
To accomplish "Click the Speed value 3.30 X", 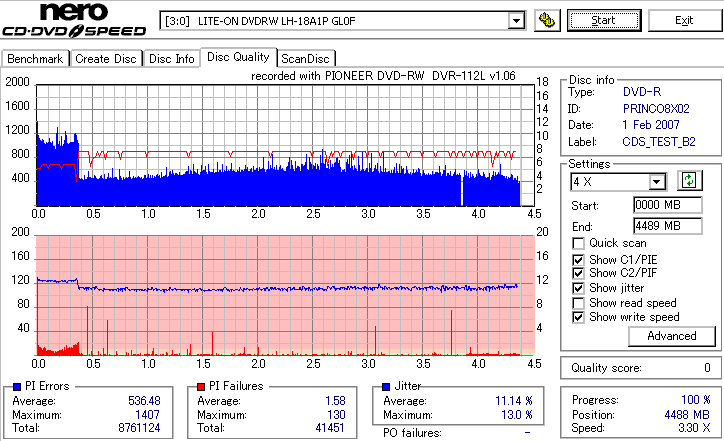I will coord(694,428).
